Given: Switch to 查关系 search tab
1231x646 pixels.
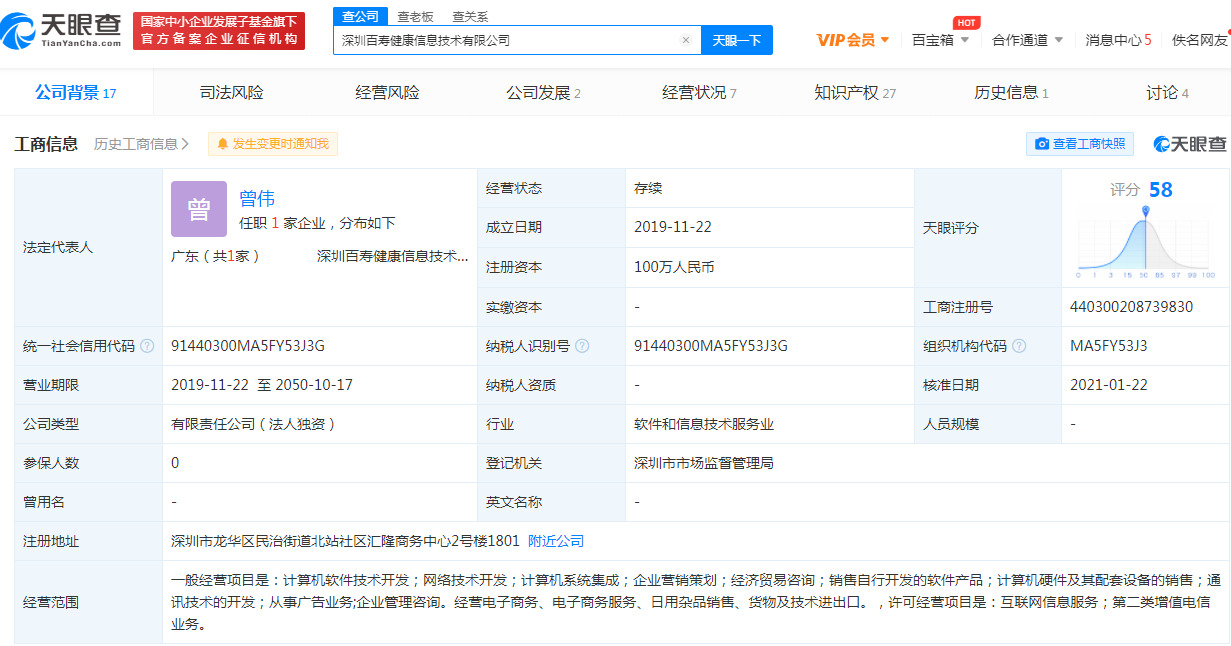Looking at the screenshot, I should click(x=470, y=17).
